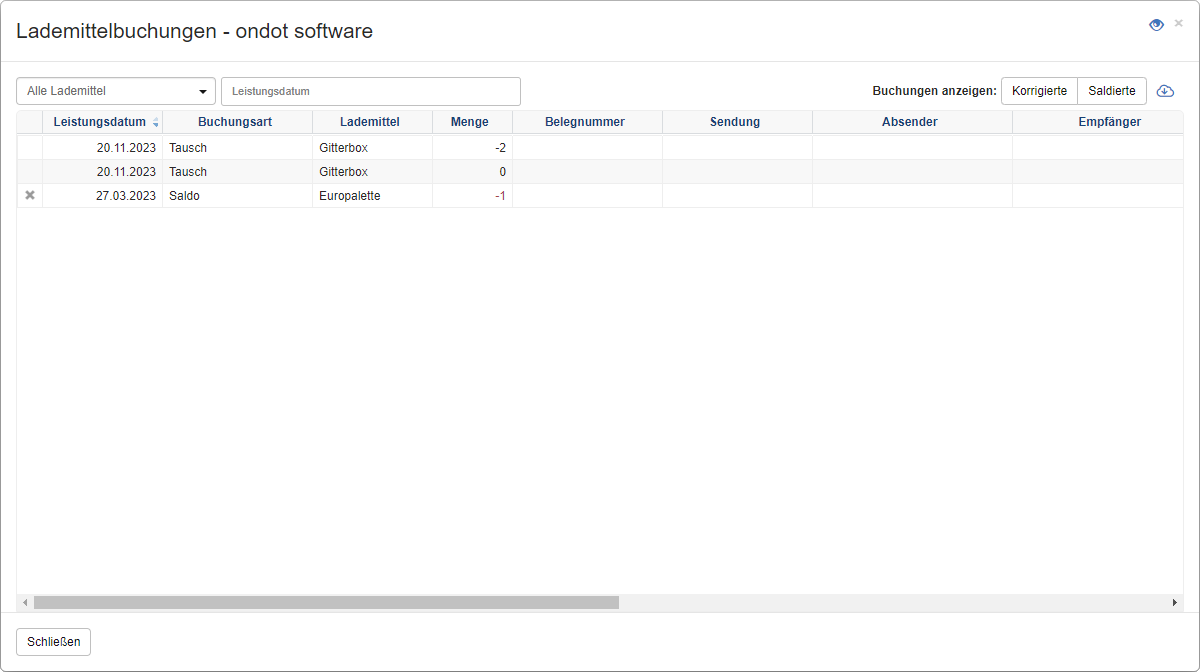This screenshot has height=672, width=1200.
Task: Sort by Menge column header
Action: [x=470, y=122]
